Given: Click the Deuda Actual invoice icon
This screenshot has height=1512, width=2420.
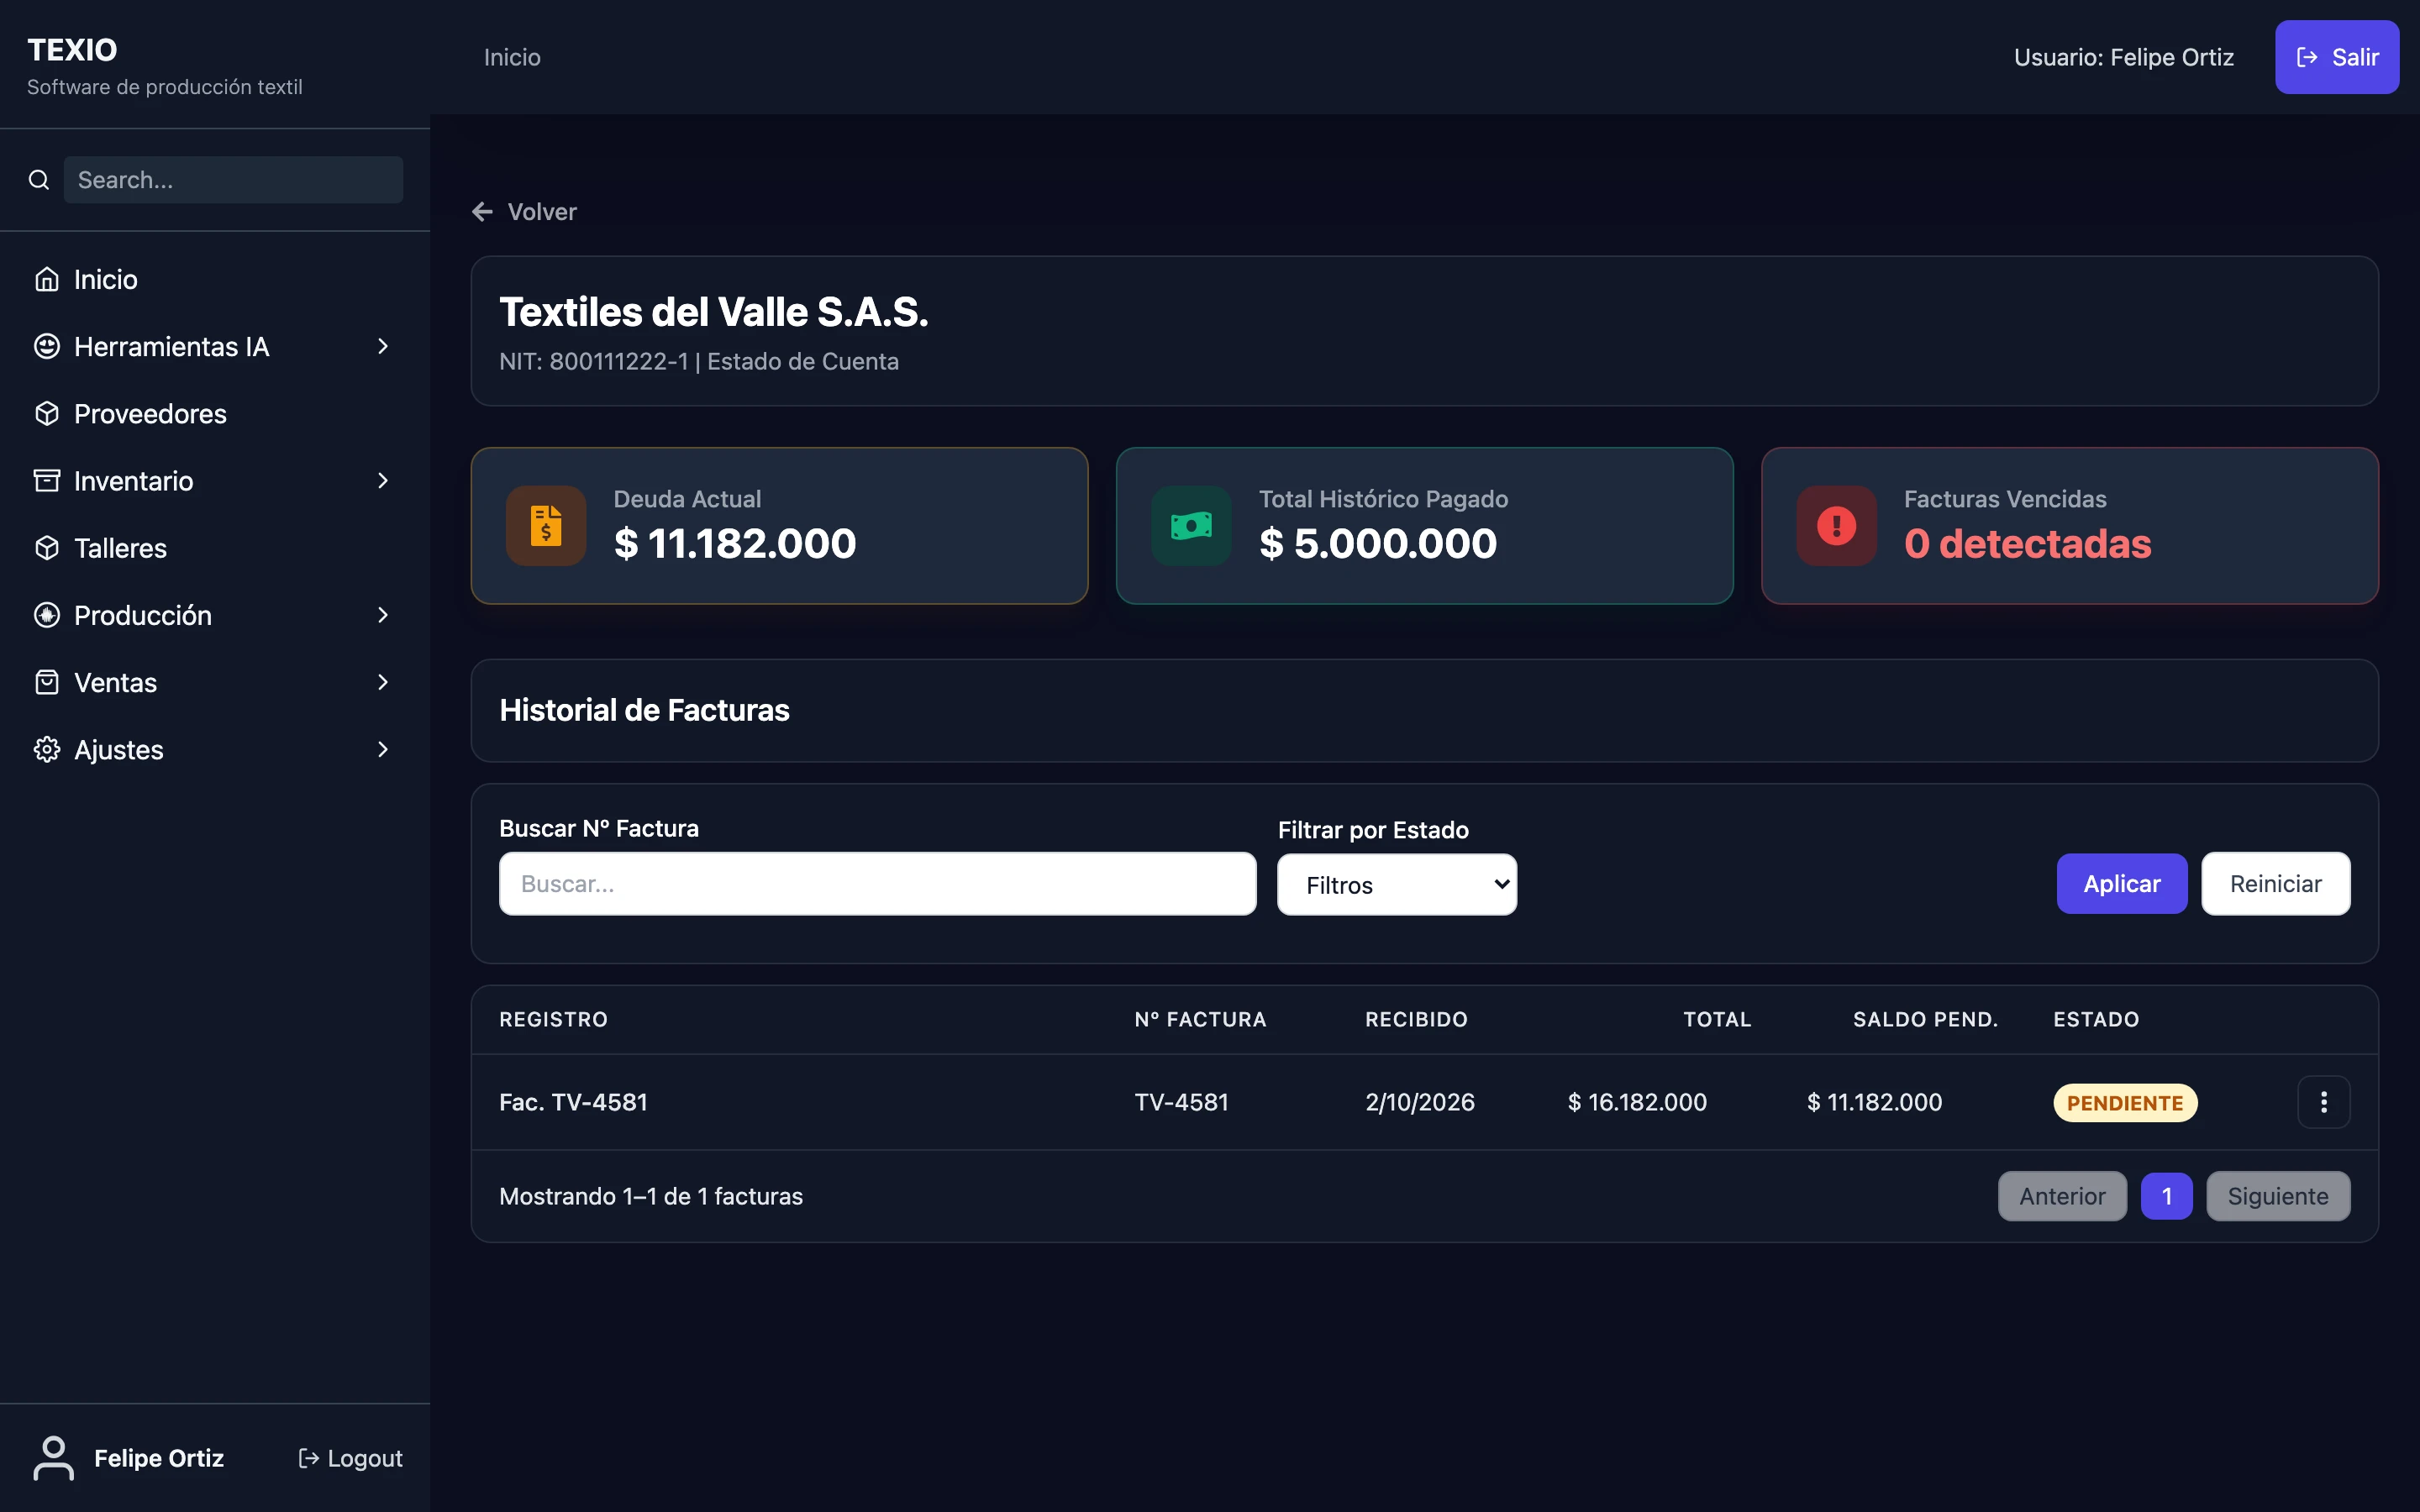Looking at the screenshot, I should click(546, 525).
